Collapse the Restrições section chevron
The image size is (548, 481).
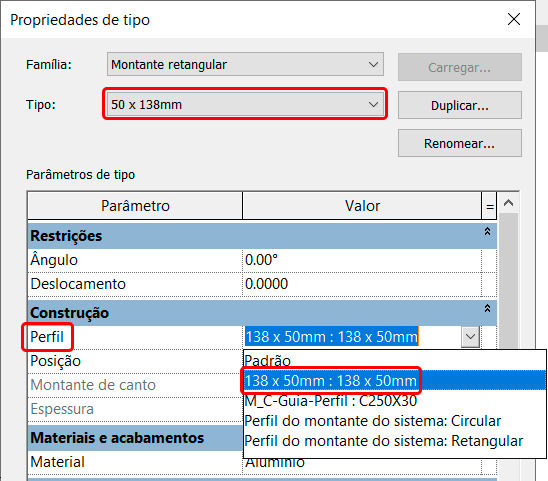(x=487, y=231)
